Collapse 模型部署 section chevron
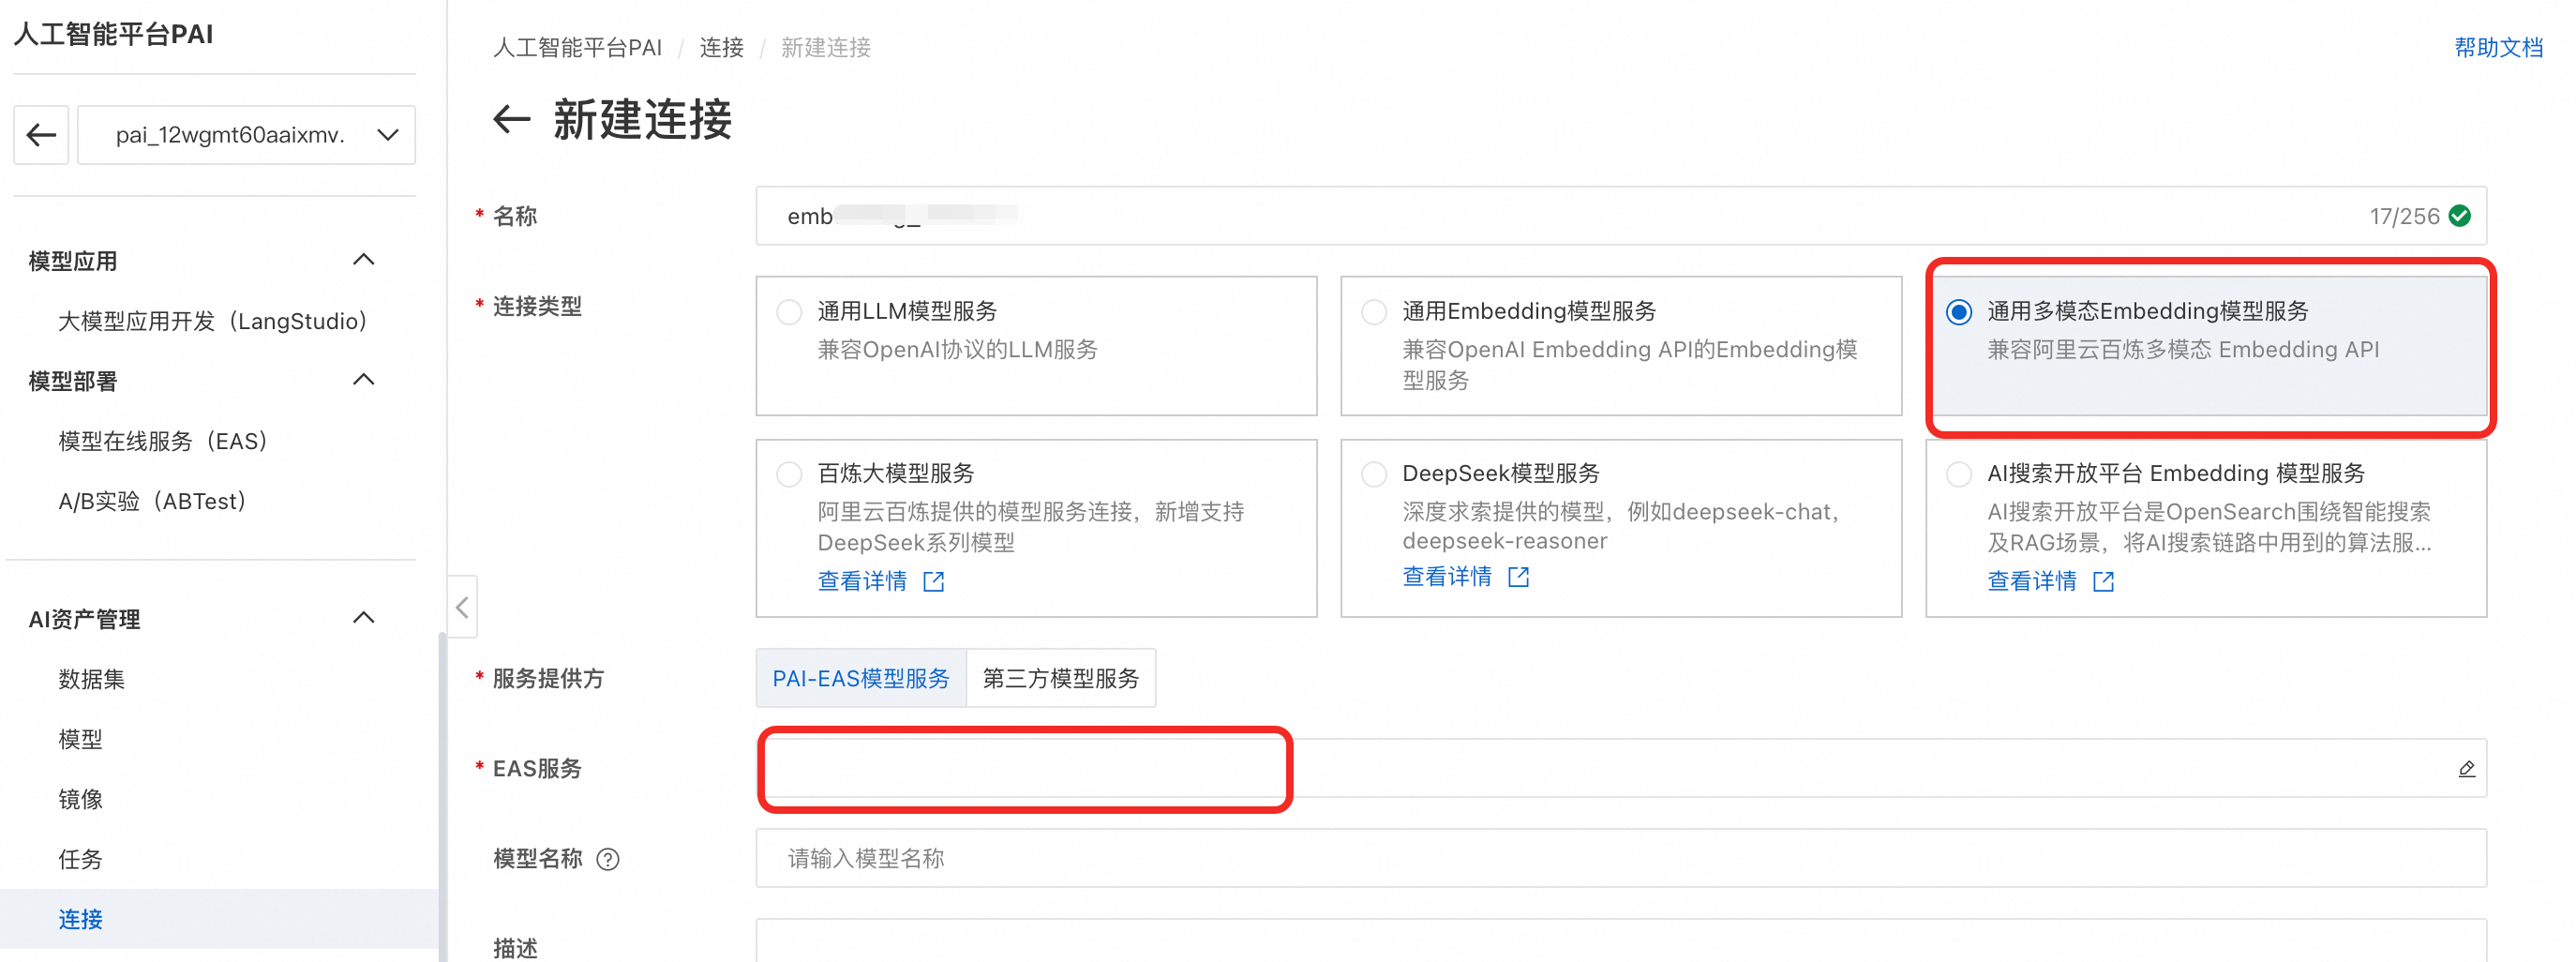Viewport: 2576px width, 962px height. point(364,380)
